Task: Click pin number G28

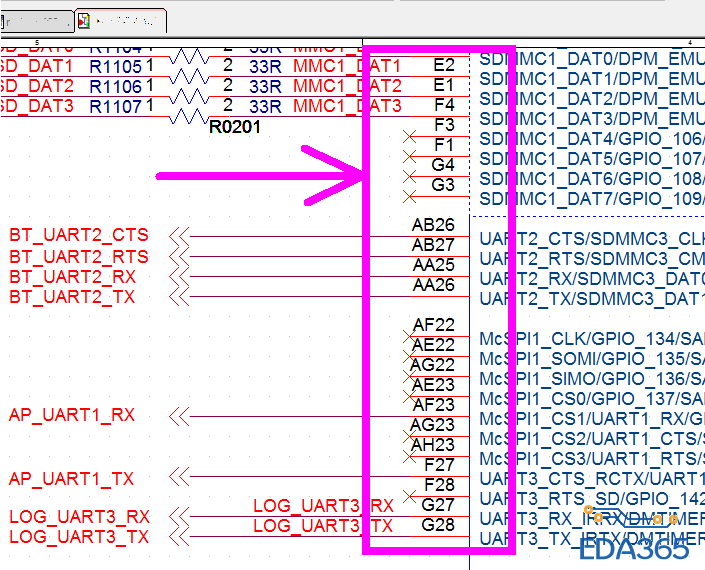Action: 438,525
